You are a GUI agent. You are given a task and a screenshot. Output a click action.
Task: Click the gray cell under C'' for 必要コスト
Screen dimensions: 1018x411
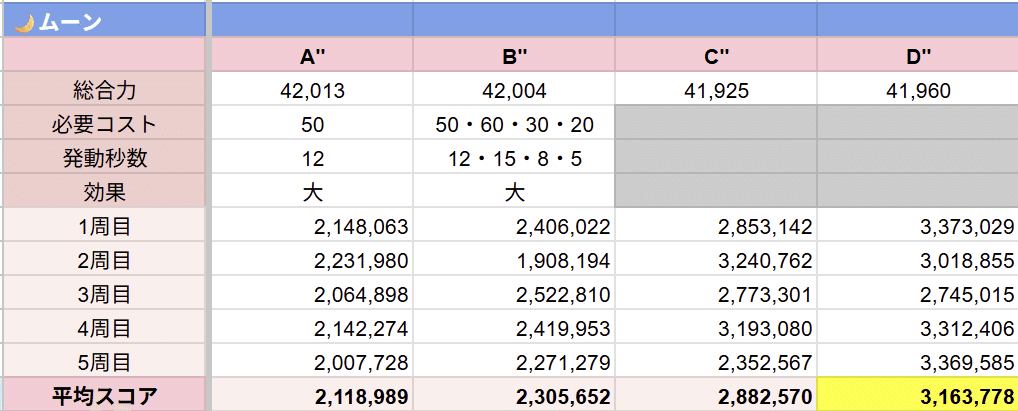[x=716, y=124]
